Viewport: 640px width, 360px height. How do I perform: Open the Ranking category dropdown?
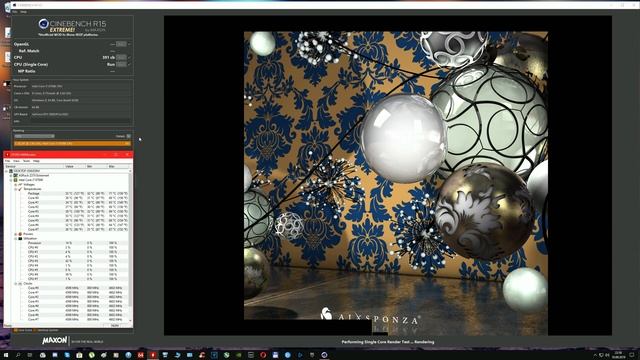tap(34, 136)
